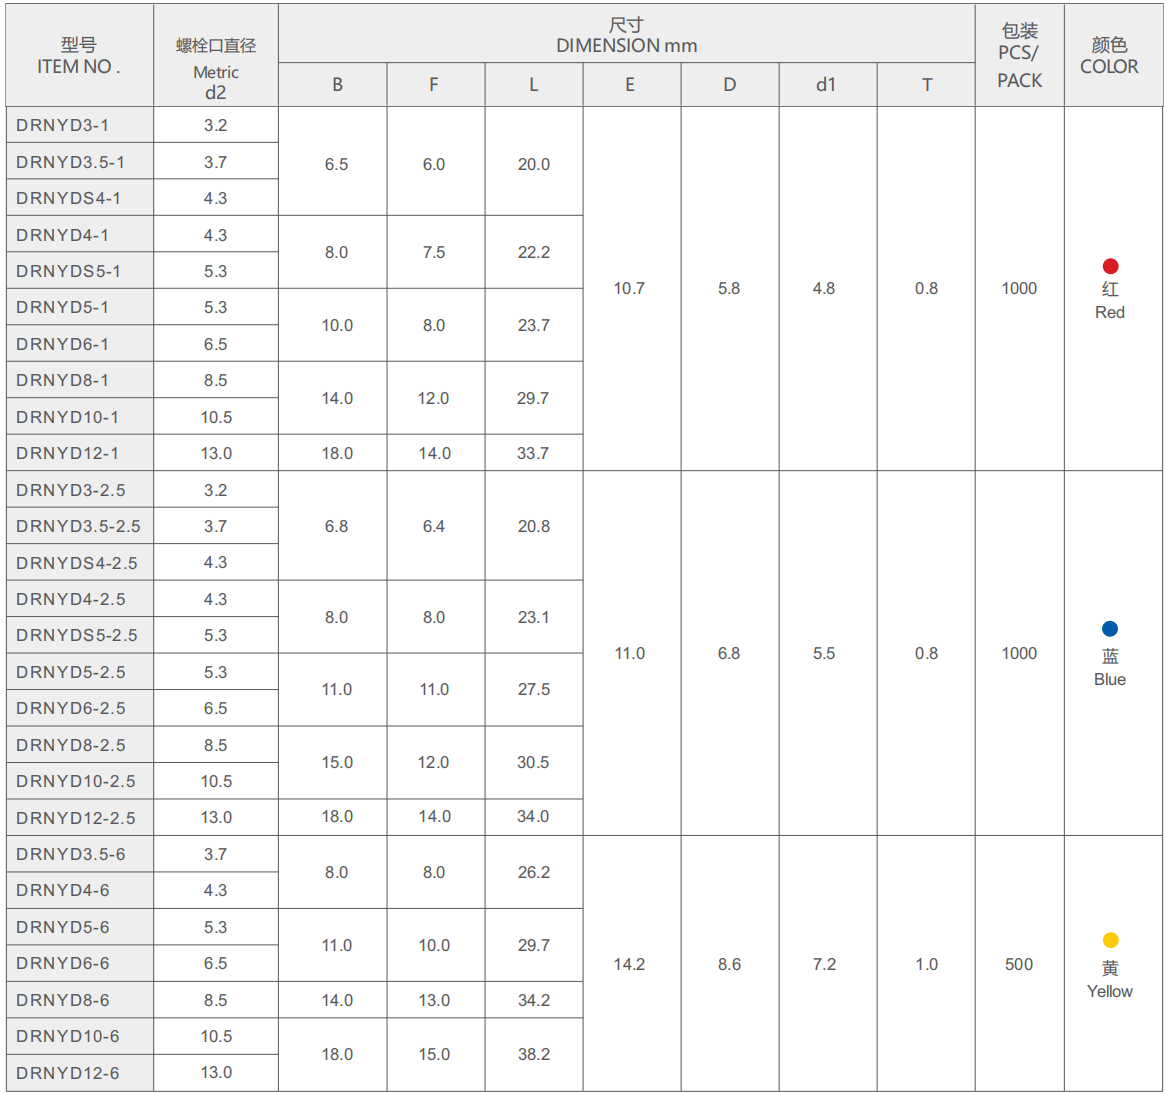1167x1094 pixels.
Task: Select the T column header
Action: click(x=927, y=85)
